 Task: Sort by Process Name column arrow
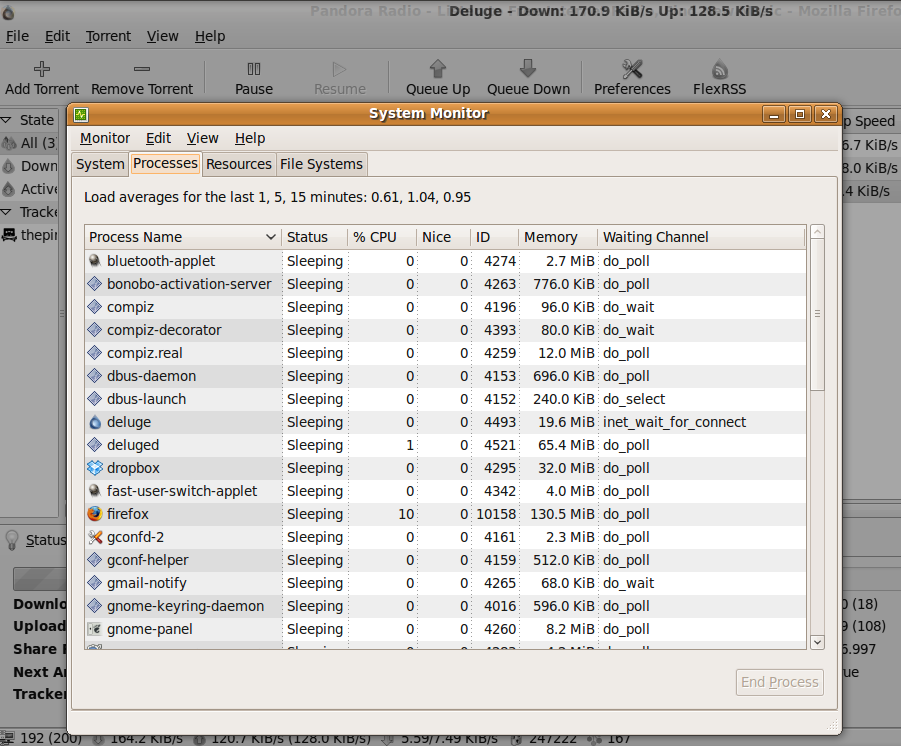[271, 237]
